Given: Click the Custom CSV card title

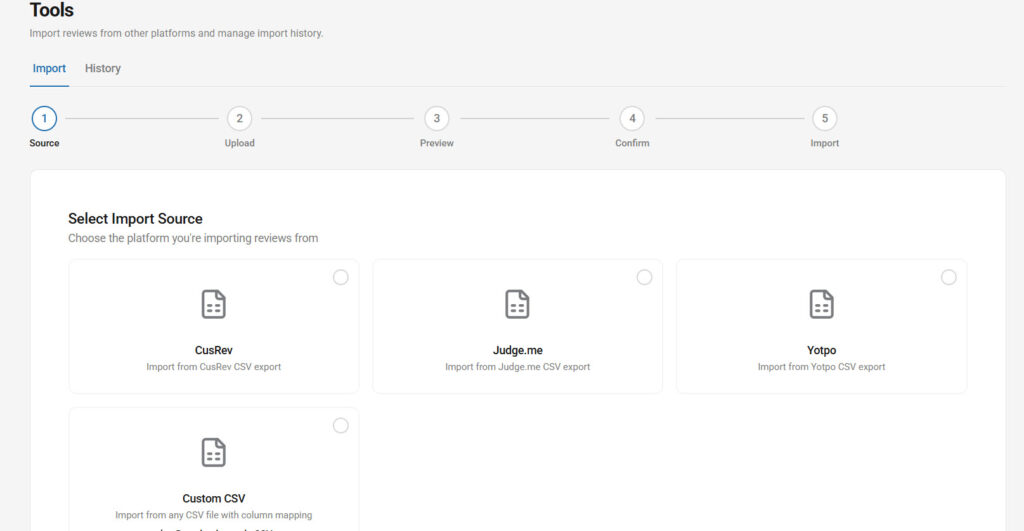Looking at the screenshot, I should coord(214,498).
